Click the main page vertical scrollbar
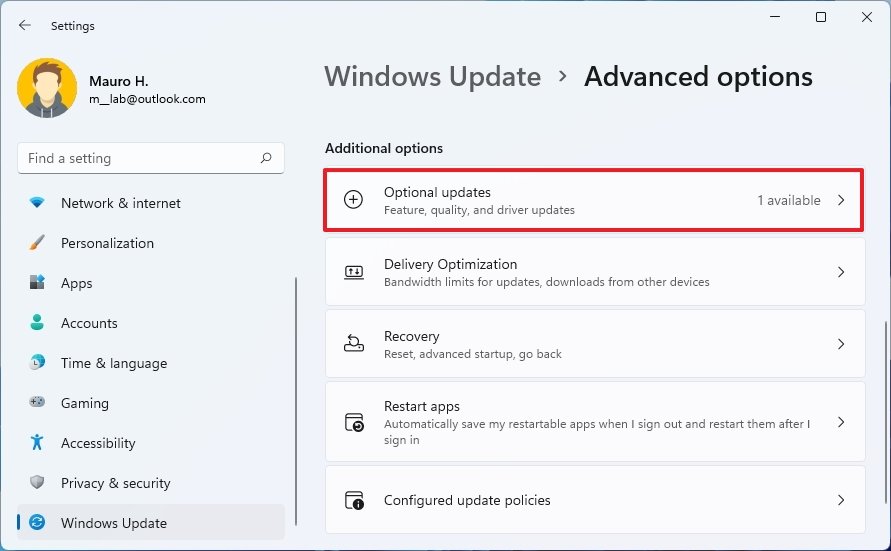Viewport: 891px width, 551px height. (x=885, y=412)
